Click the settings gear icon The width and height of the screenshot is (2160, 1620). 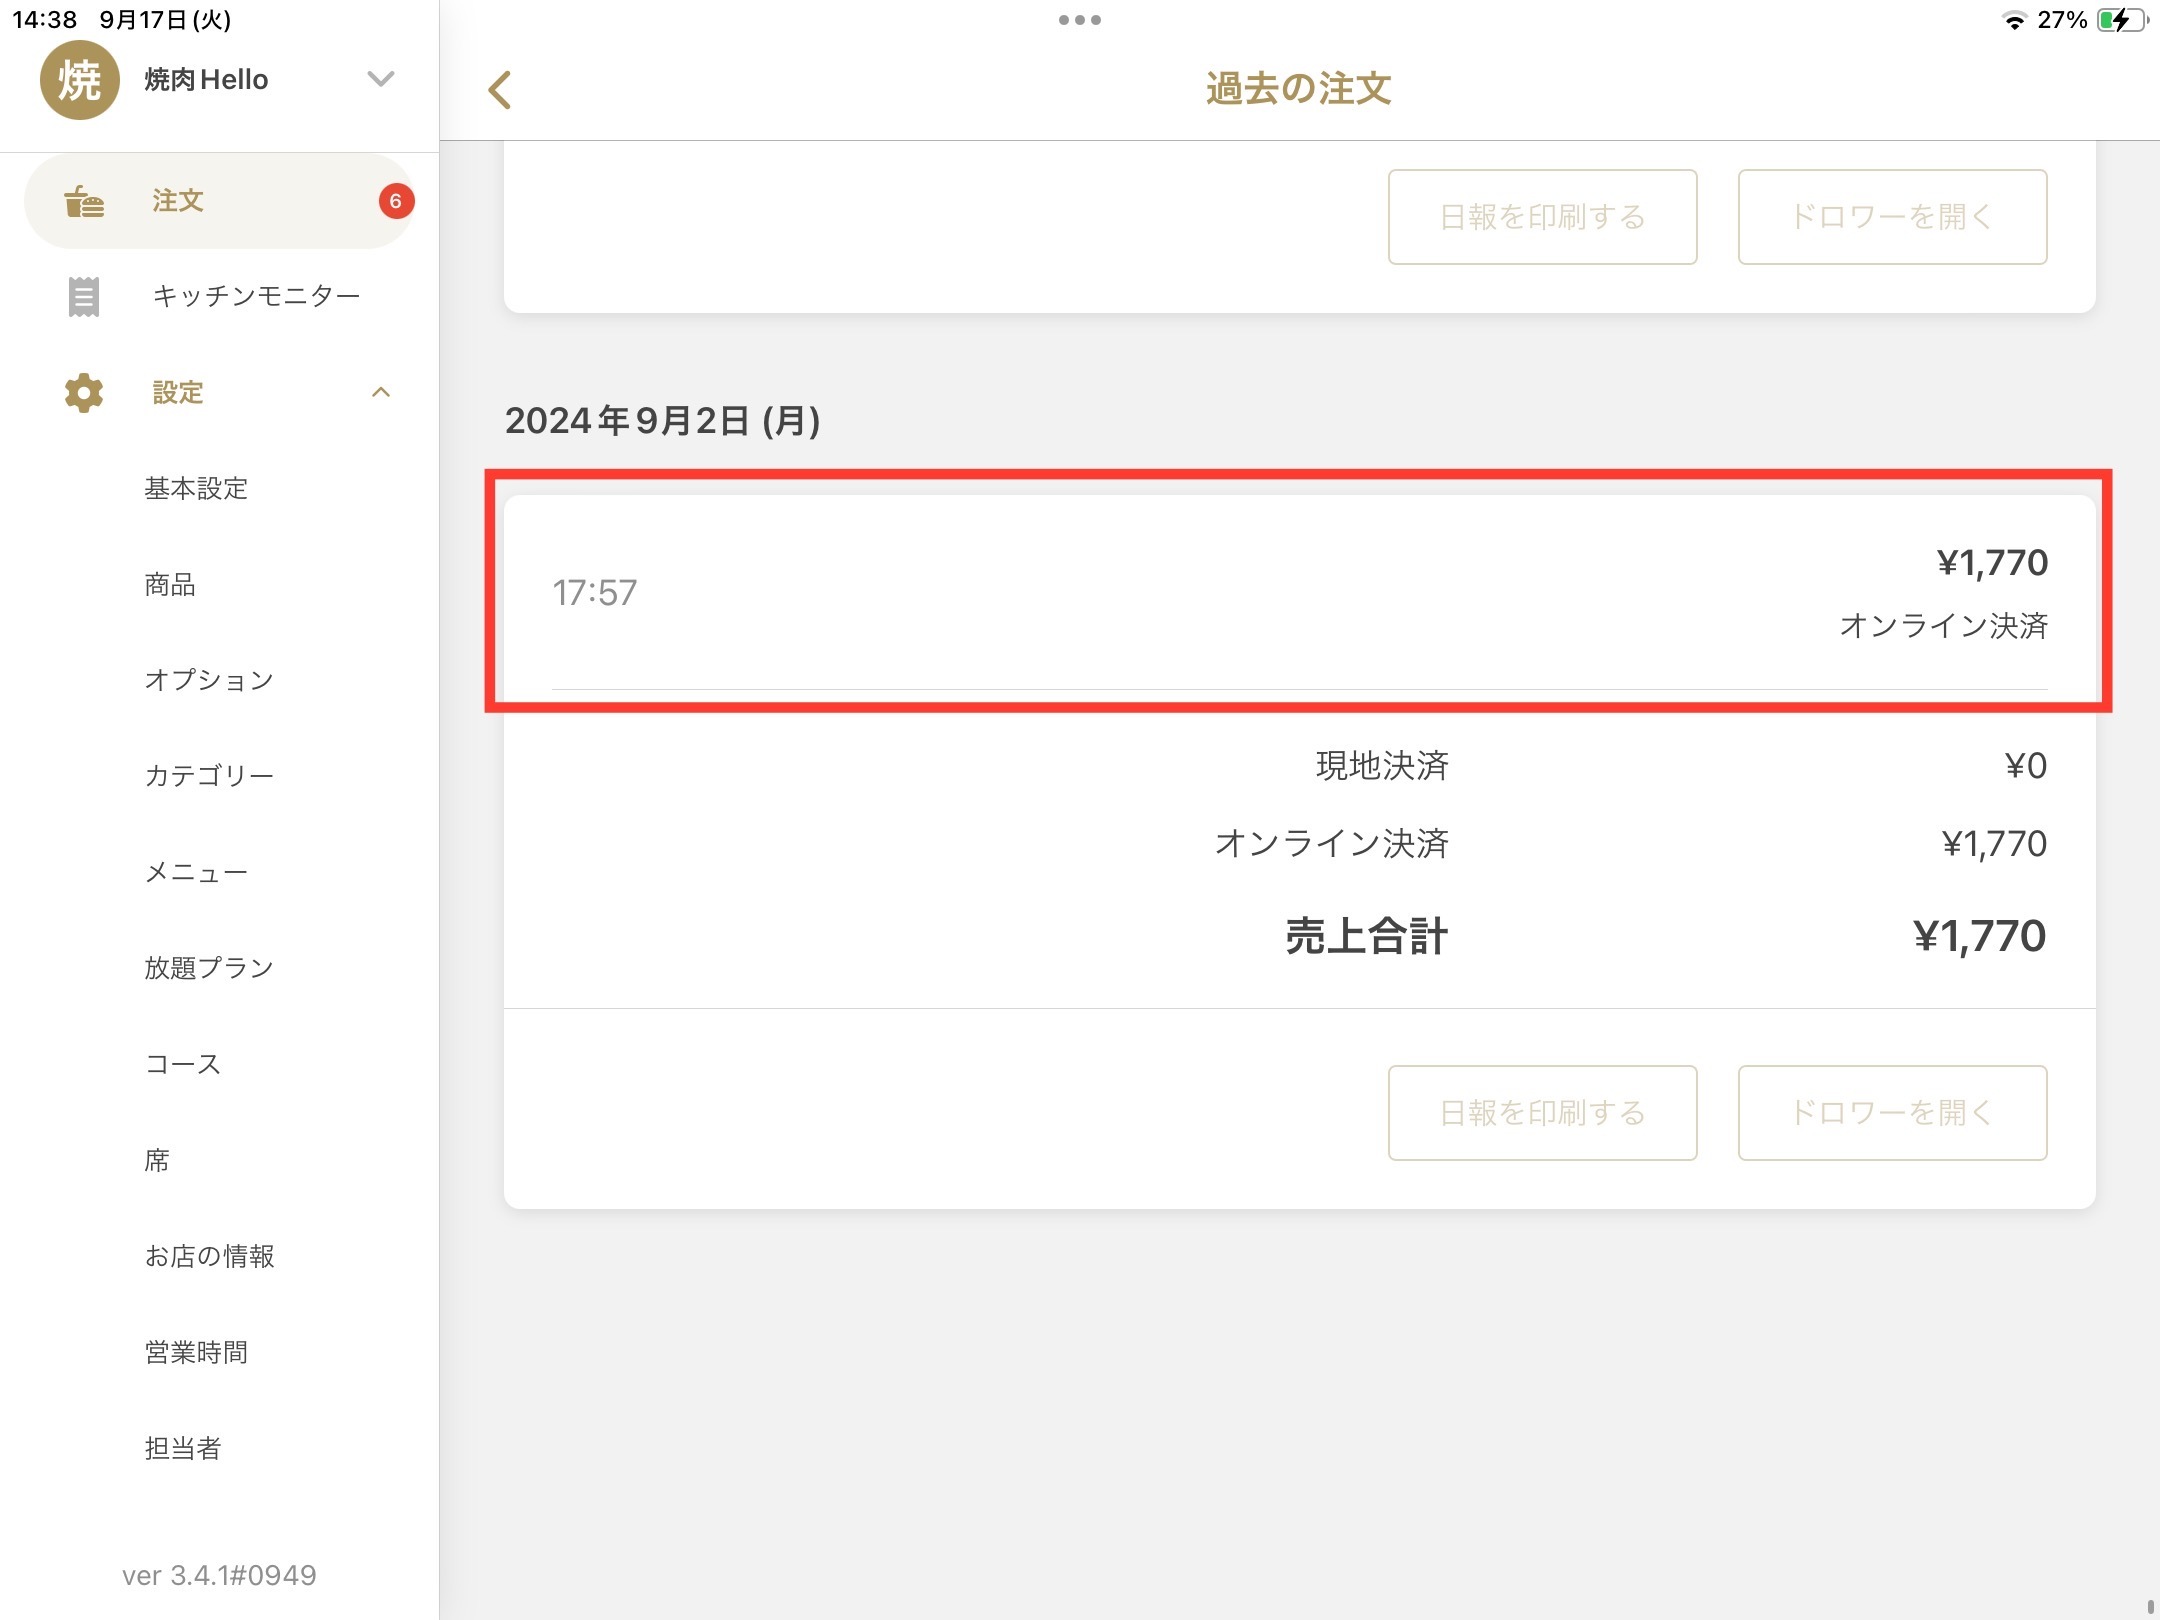pyautogui.click(x=84, y=393)
